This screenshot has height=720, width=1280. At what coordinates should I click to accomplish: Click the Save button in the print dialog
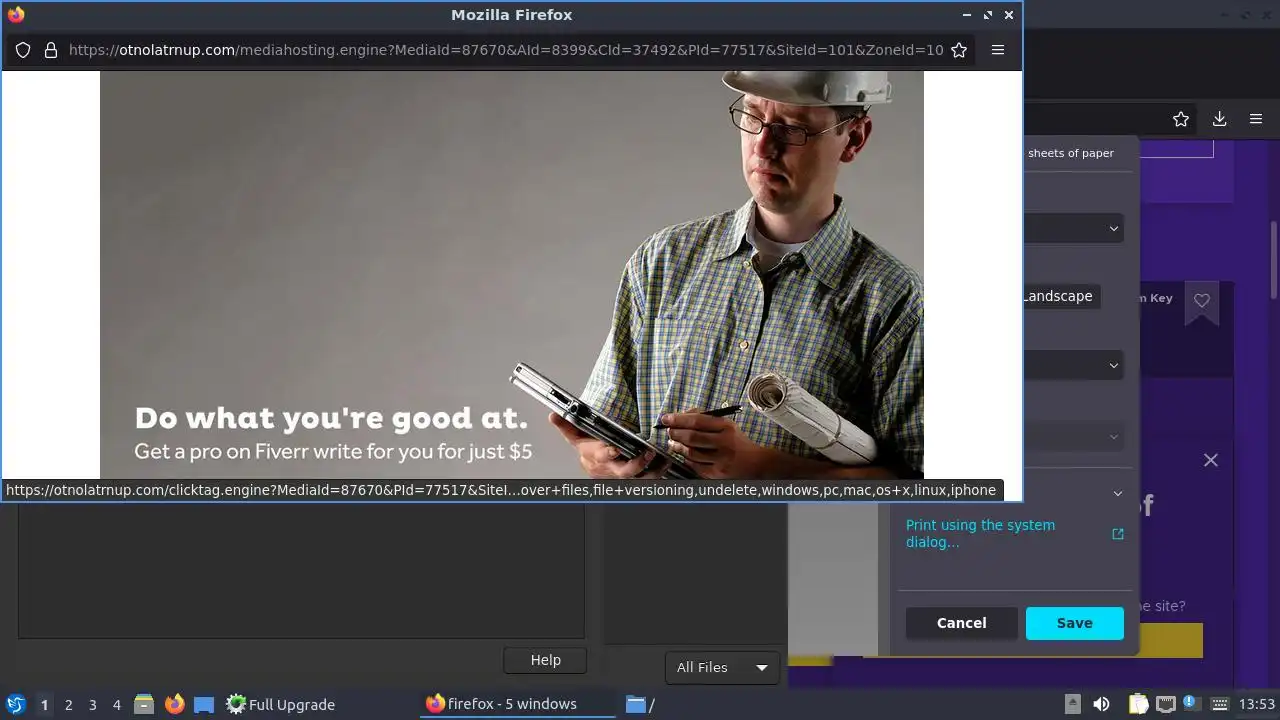tap(1074, 623)
